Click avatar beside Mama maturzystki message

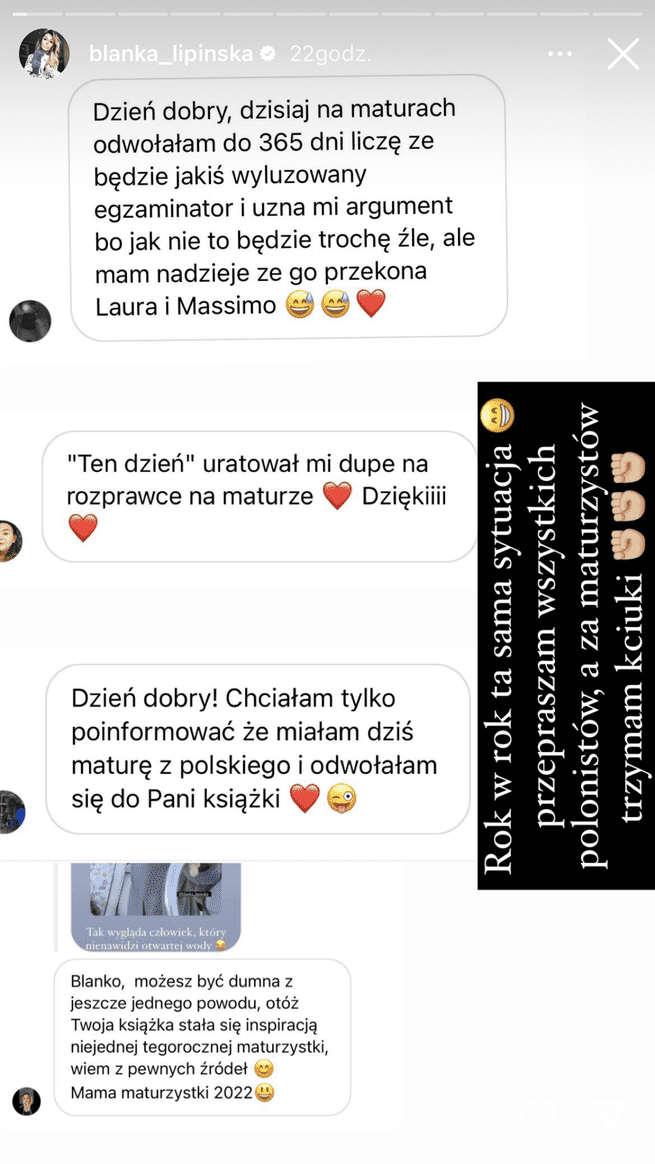(26, 1101)
